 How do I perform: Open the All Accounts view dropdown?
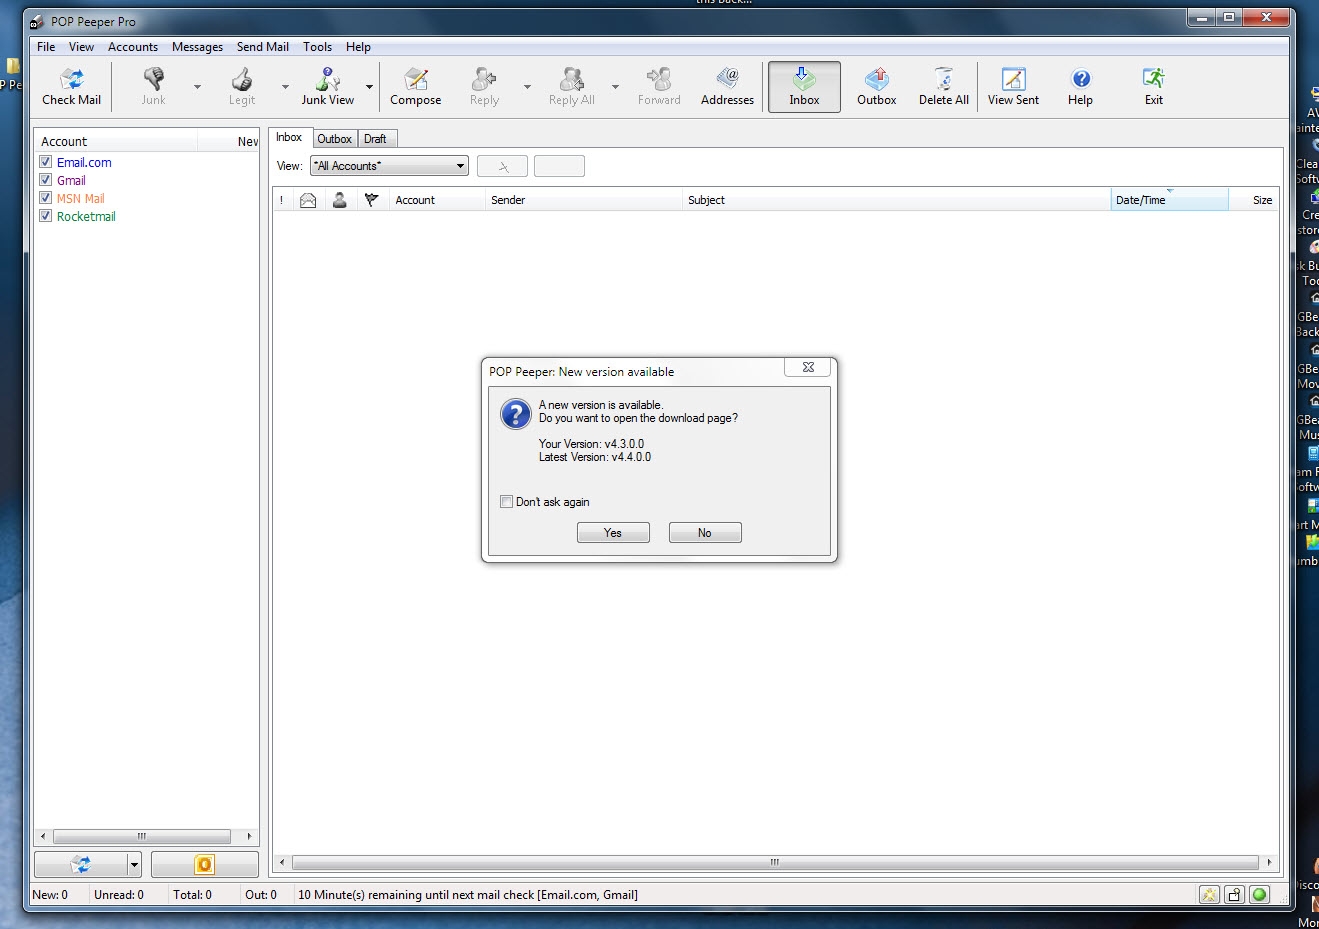(x=390, y=166)
